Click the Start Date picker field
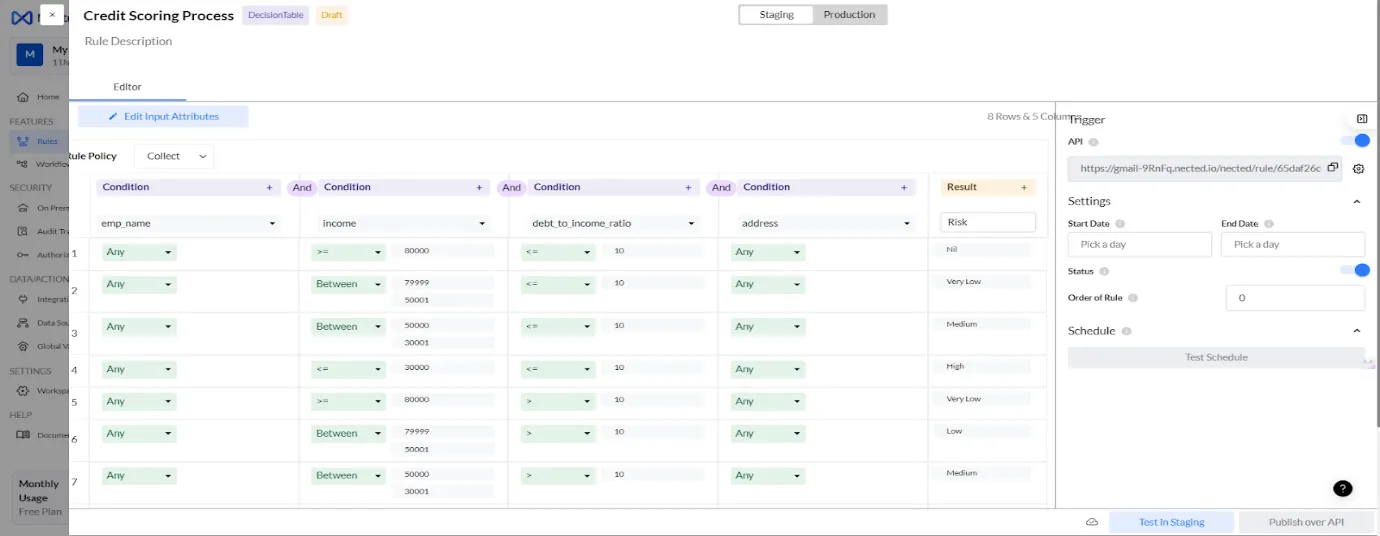 [1139, 244]
